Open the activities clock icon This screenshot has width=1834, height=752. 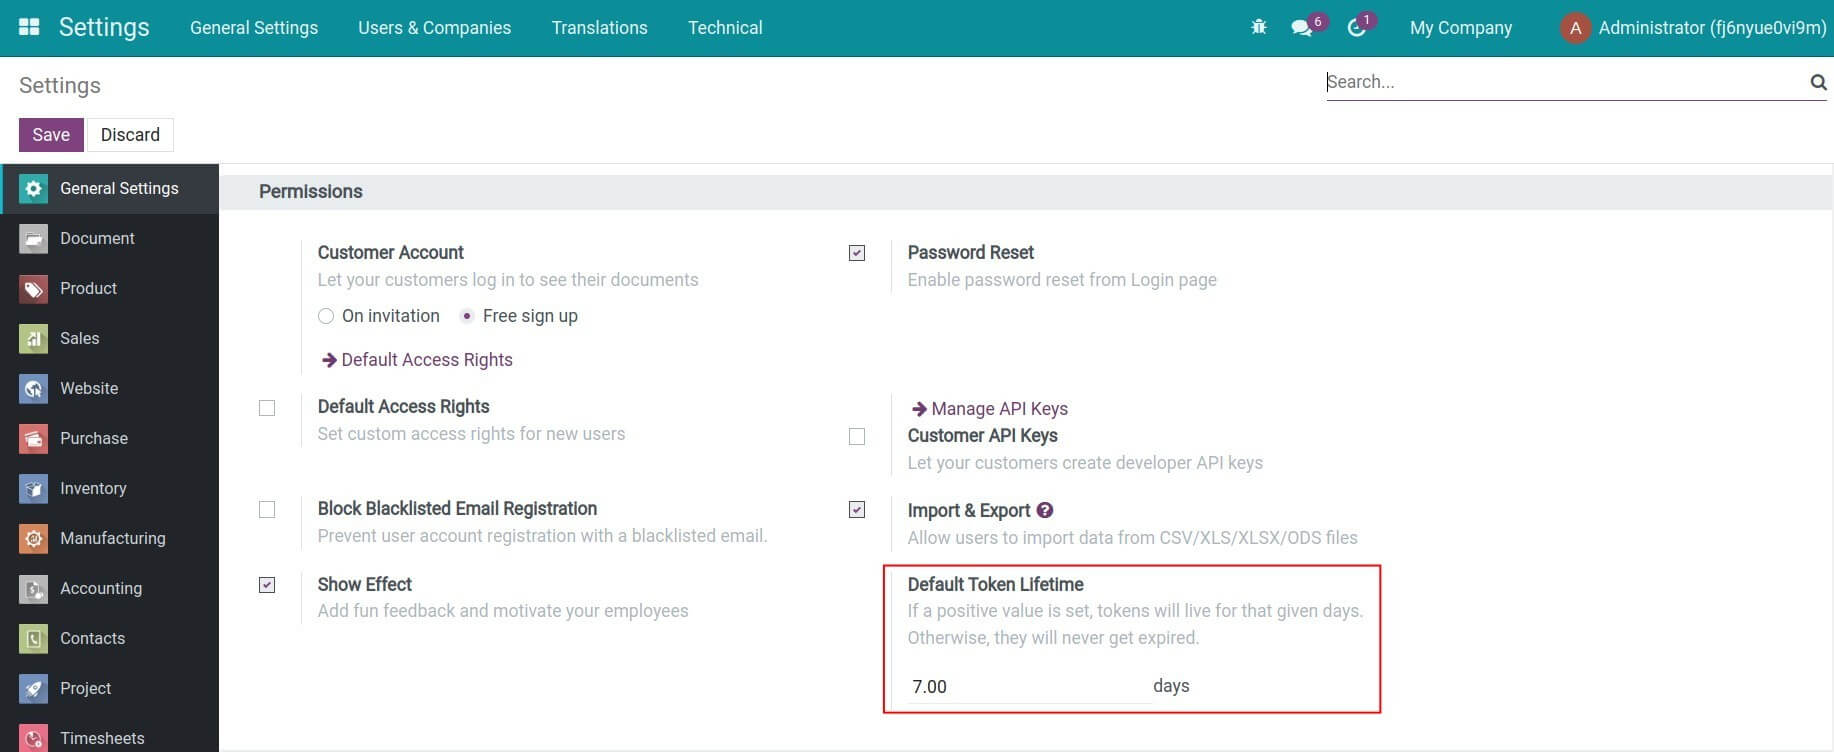click(x=1356, y=28)
